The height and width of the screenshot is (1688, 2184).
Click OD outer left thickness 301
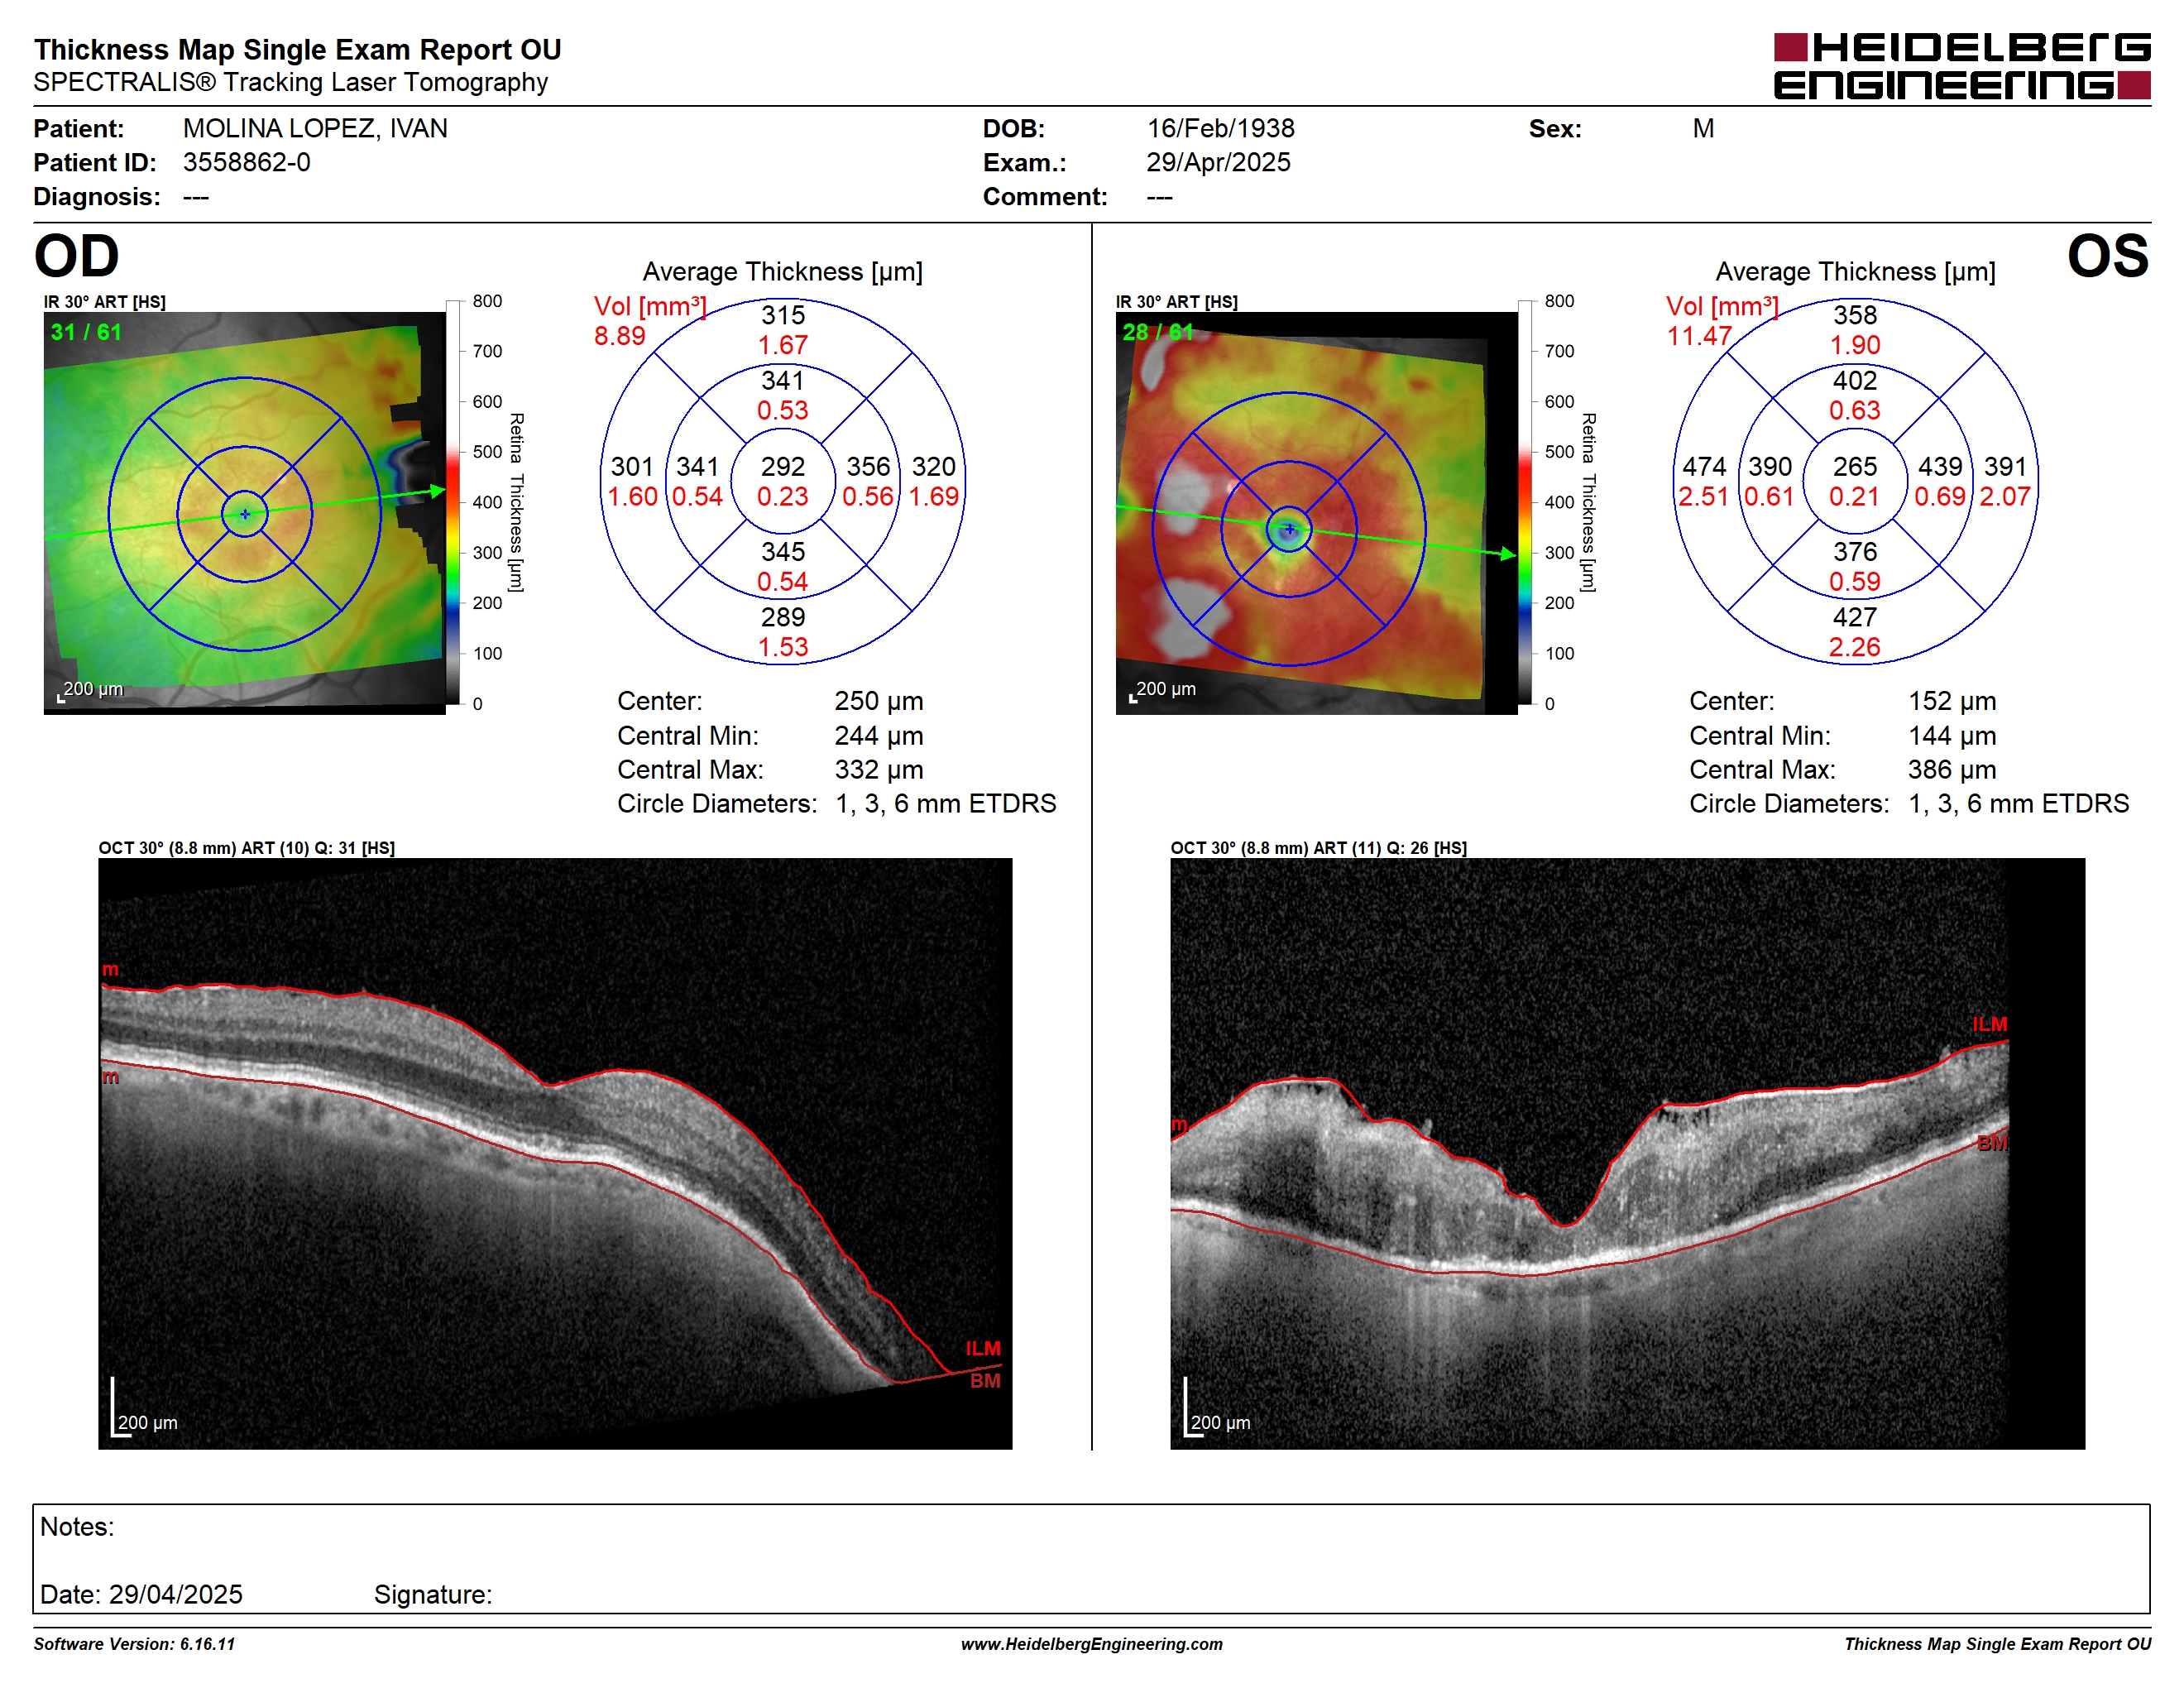(x=632, y=467)
